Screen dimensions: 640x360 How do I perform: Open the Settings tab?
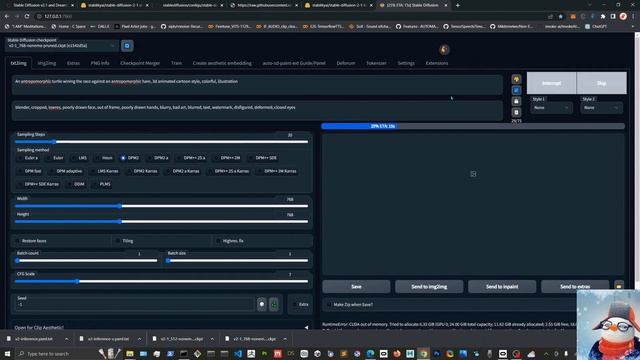(406, 63)
